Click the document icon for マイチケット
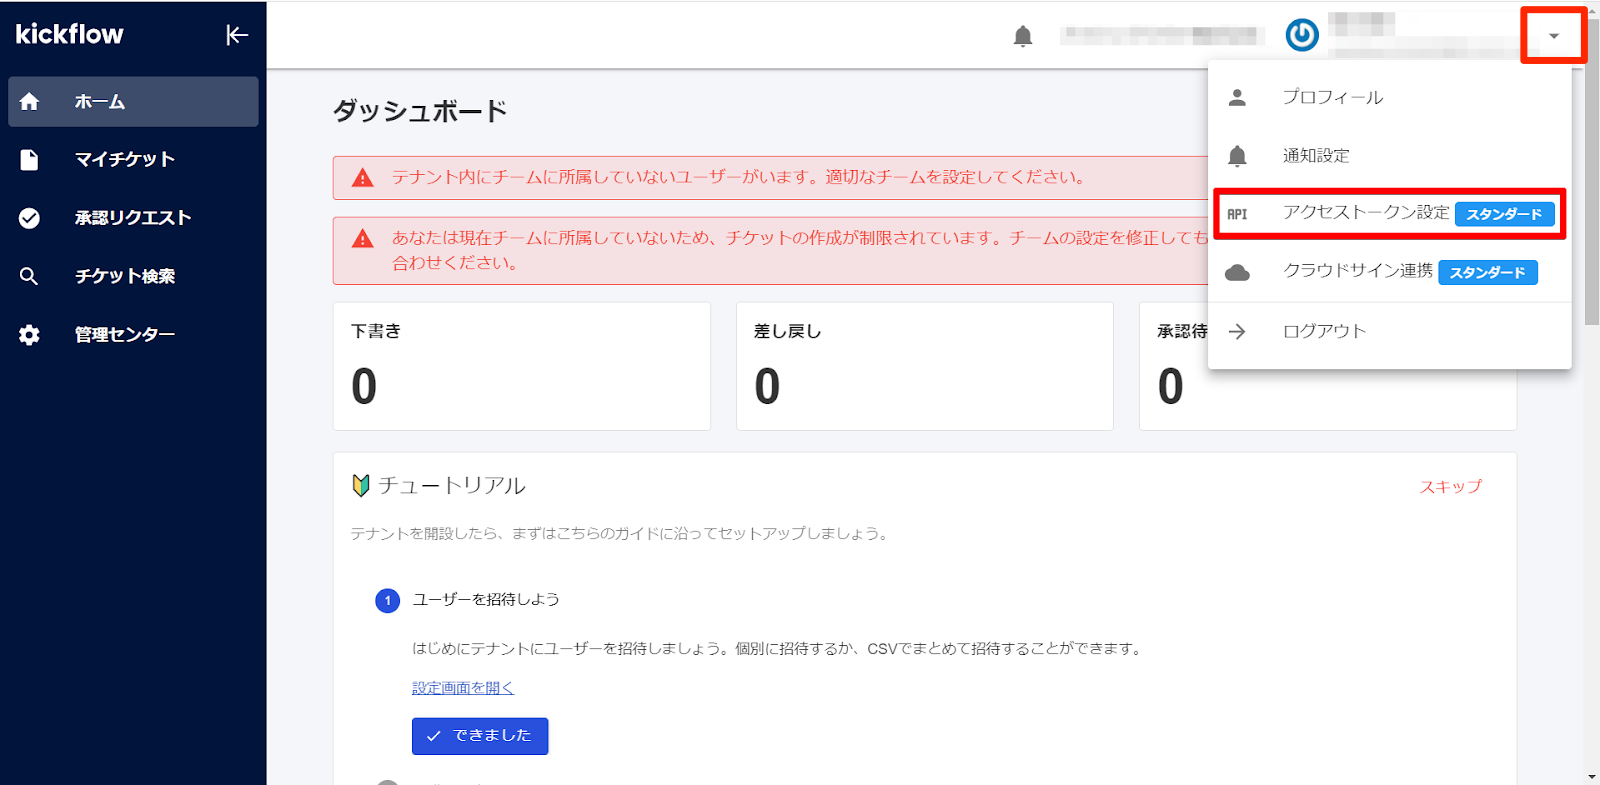The width and height of the screenshot is (1600, 785). point(30,160)
